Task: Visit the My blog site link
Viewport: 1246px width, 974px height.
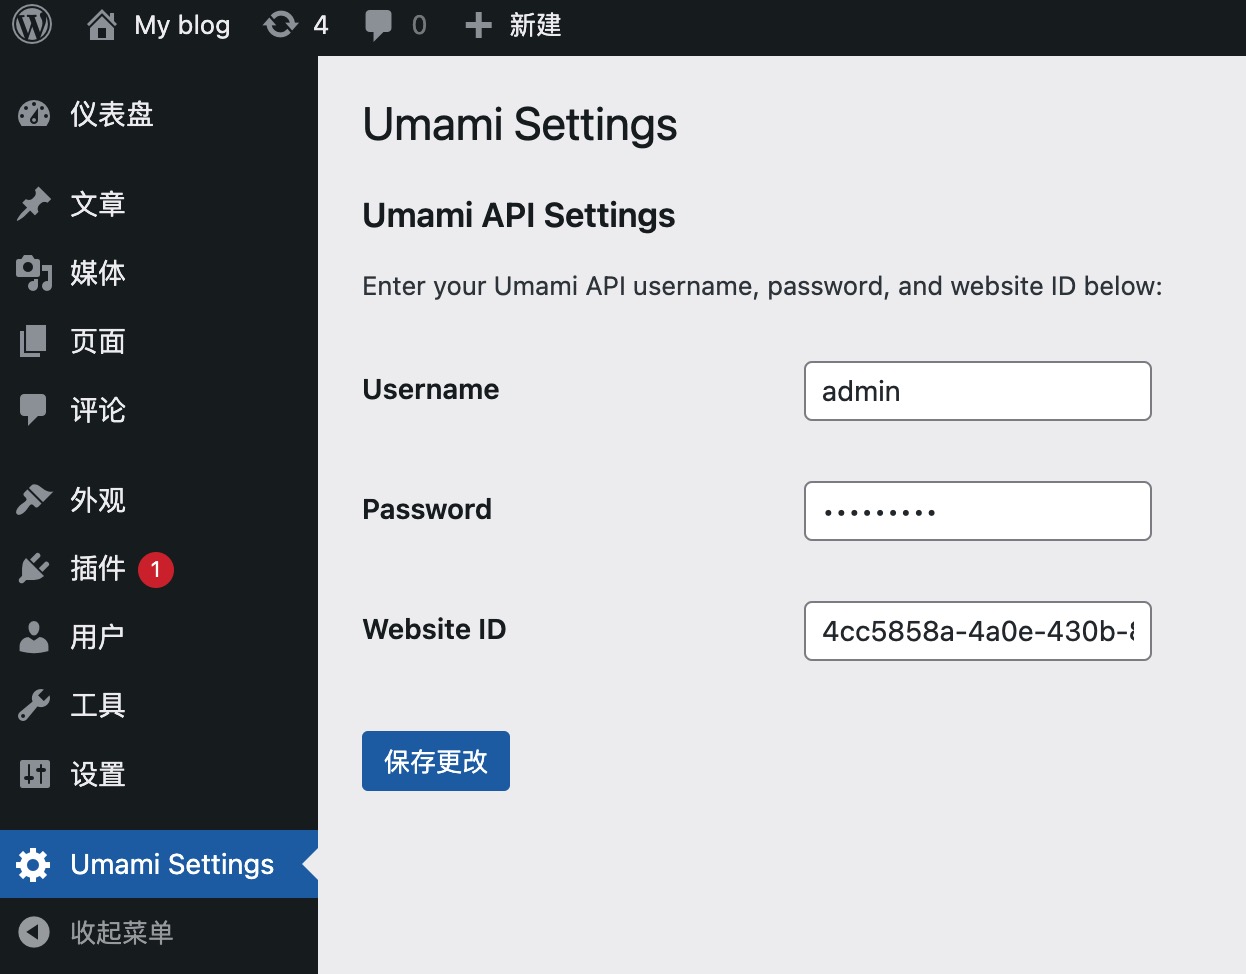Action: click(x=182, y=25)
